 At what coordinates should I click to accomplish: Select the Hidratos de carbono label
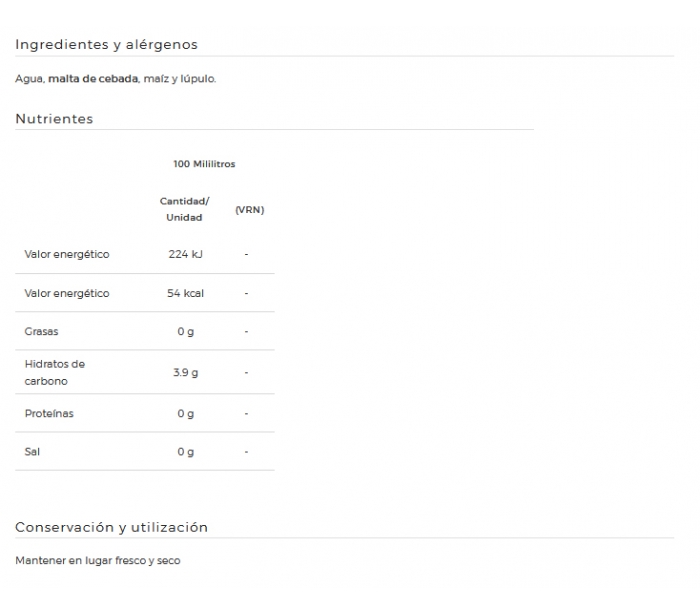[x=54, y=372]
